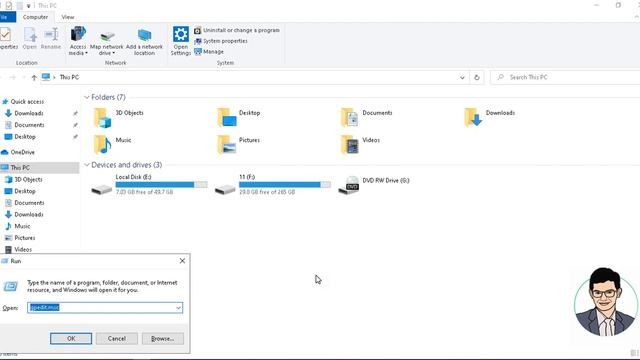Collapse the Devices and drives group

87,165
